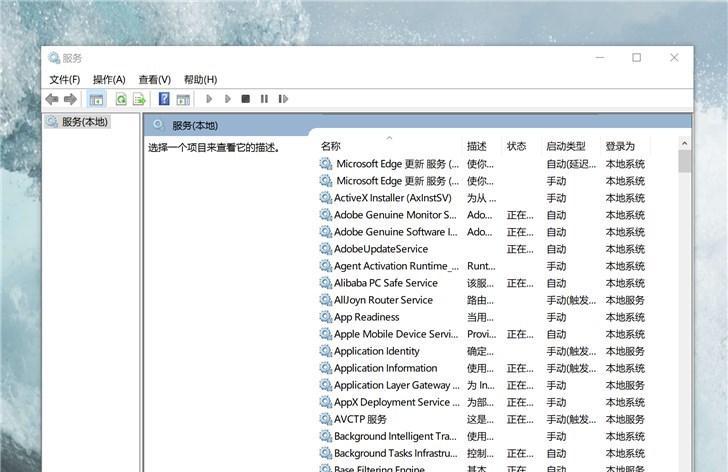Click 本地服务 login for Application Identity
This screenshot has height=472, width=728.
tap(625, 351)
